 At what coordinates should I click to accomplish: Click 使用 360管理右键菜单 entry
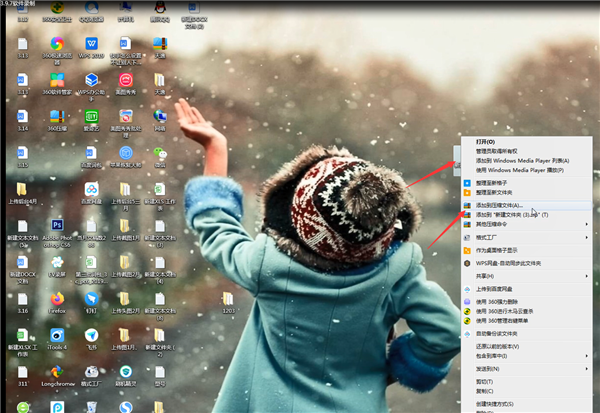point(527,321)
